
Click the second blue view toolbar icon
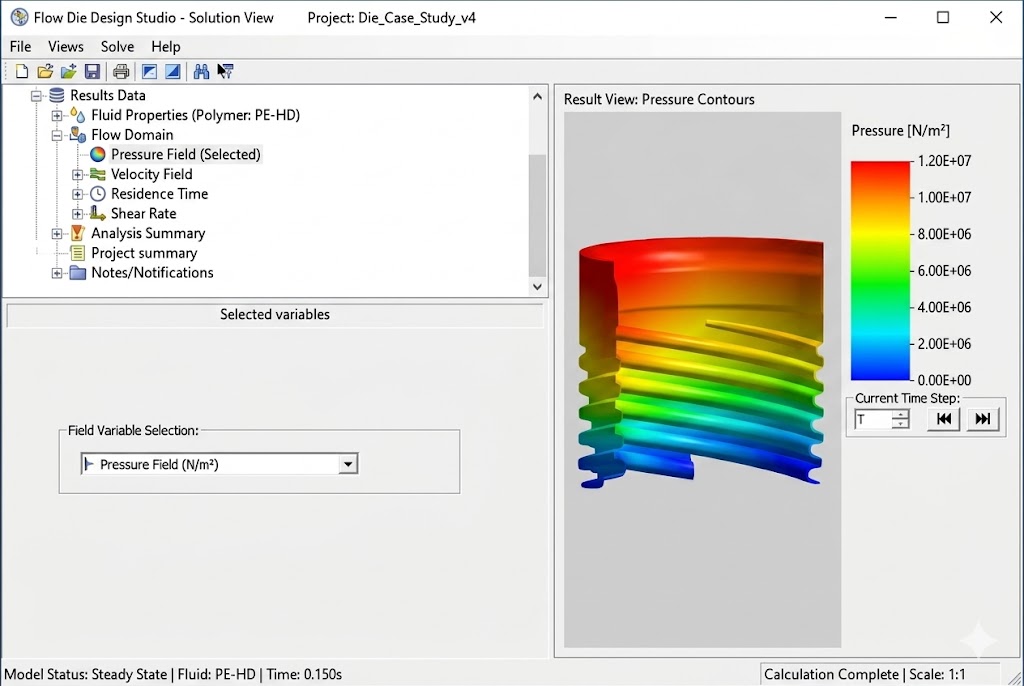pos(172,71)
